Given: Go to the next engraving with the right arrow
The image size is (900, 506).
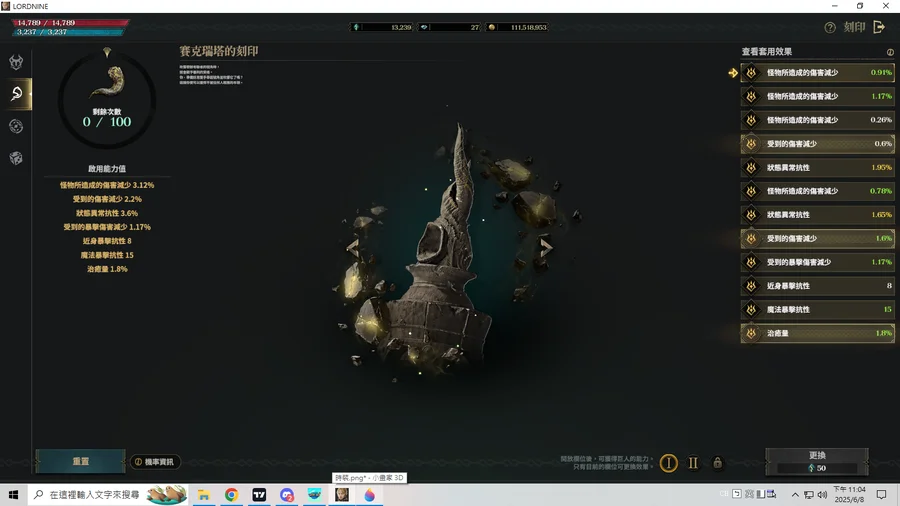Looking at the screenshot, I should [x=546, y=247].
